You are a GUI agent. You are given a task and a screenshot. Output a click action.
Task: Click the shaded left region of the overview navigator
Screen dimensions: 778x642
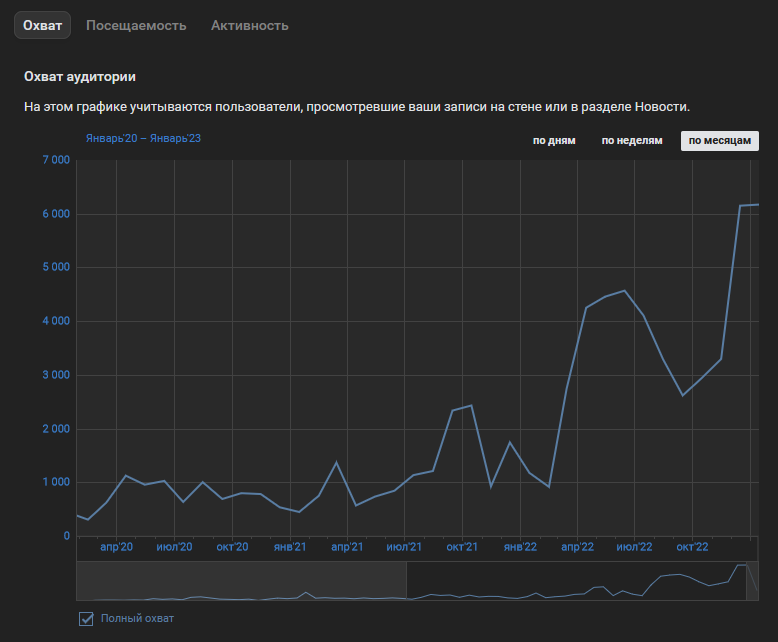coord(240,581)
